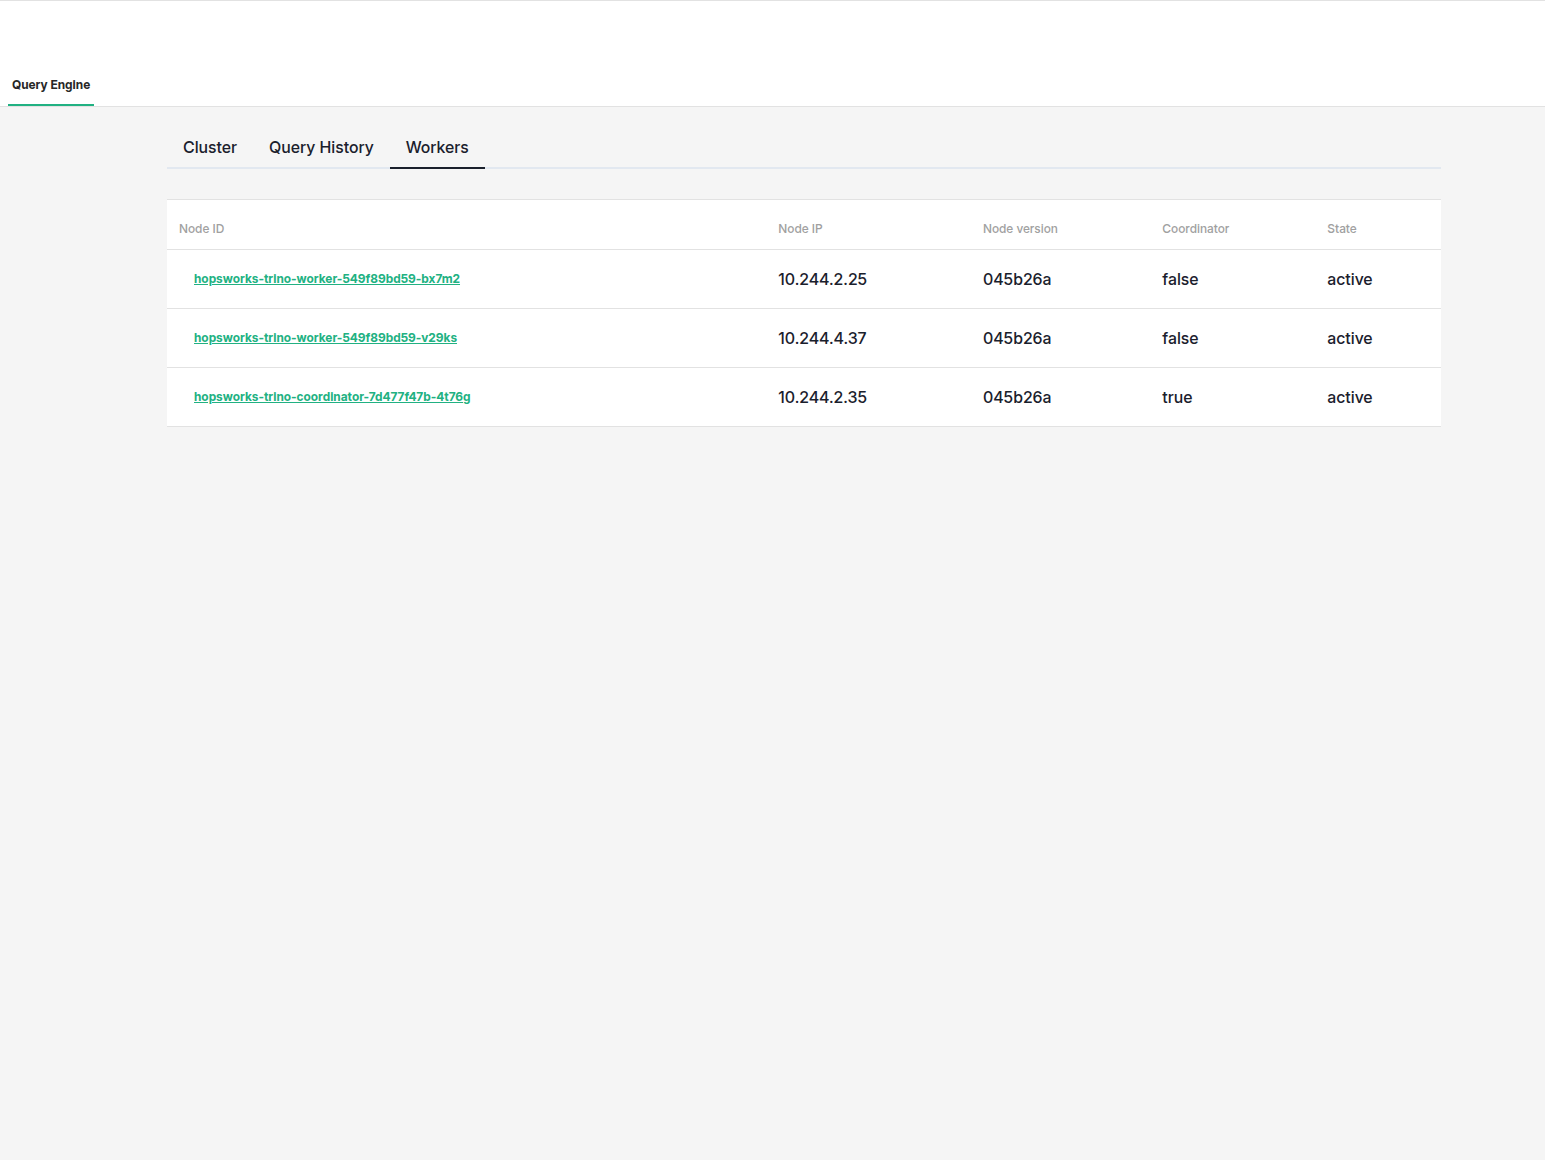This screenshot has height=1160, width=1545.
Task: Open worker node link ending in bx7m2
Action: click(x=327, y=279)
